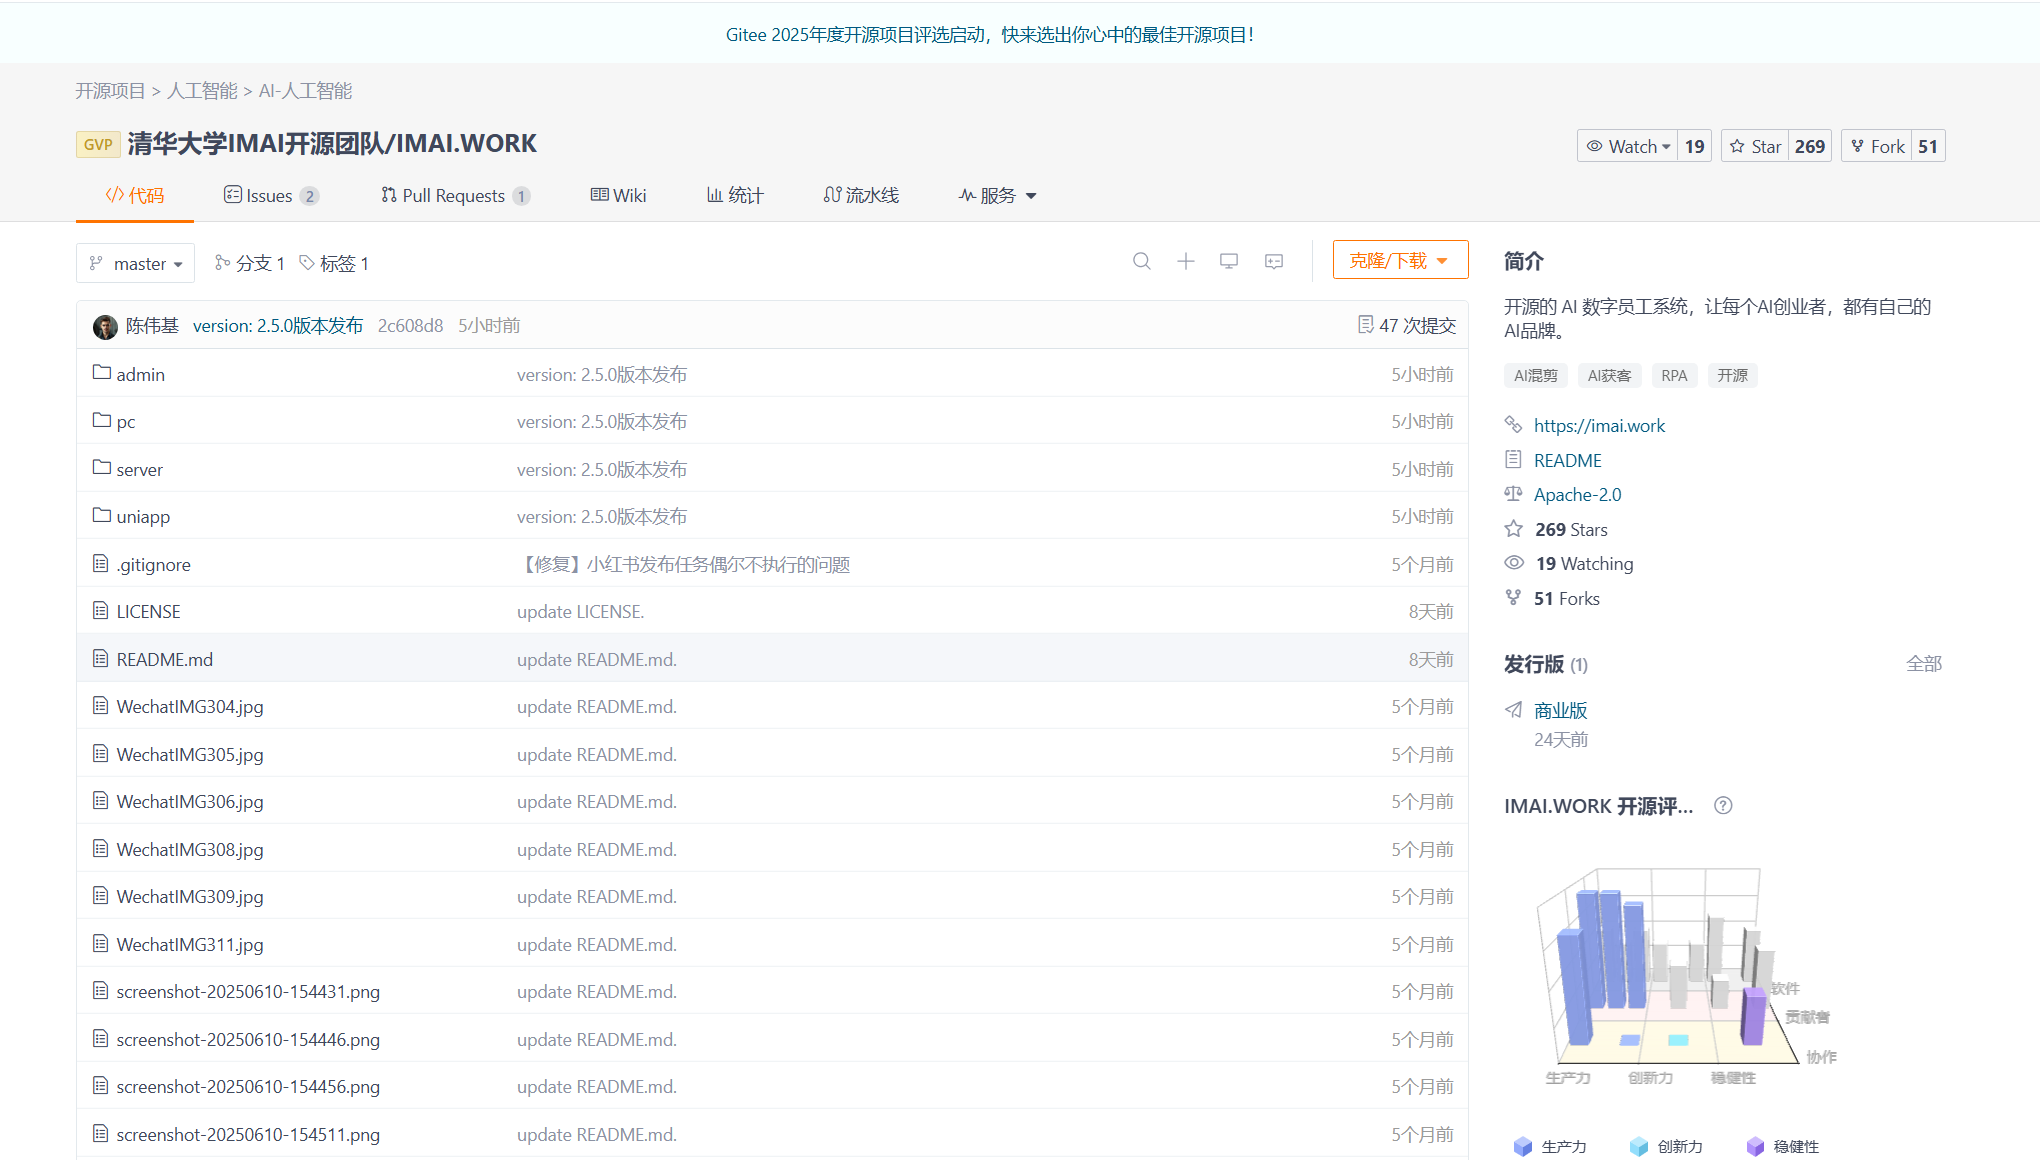Star the repository

point(1755,146)
